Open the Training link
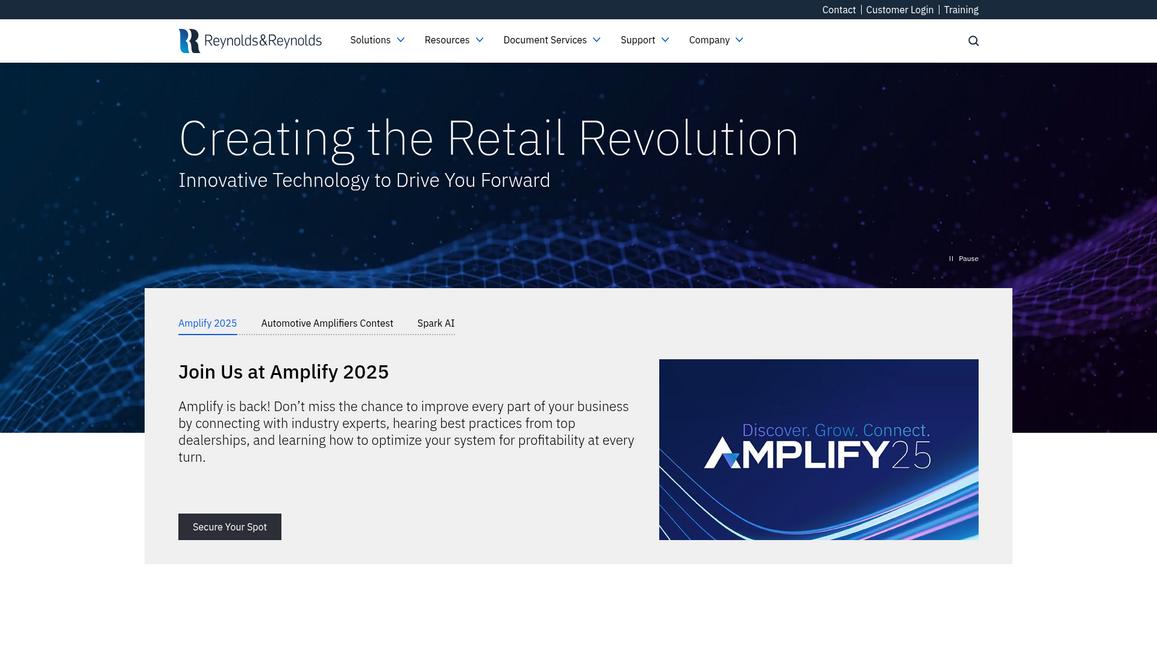 [961, 10]
